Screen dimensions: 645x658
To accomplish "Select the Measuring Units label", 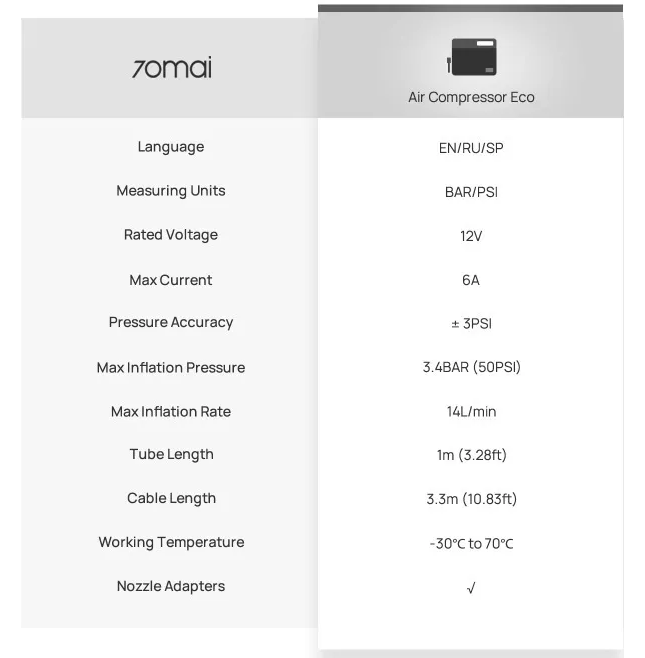I will [x=171, y=191].
